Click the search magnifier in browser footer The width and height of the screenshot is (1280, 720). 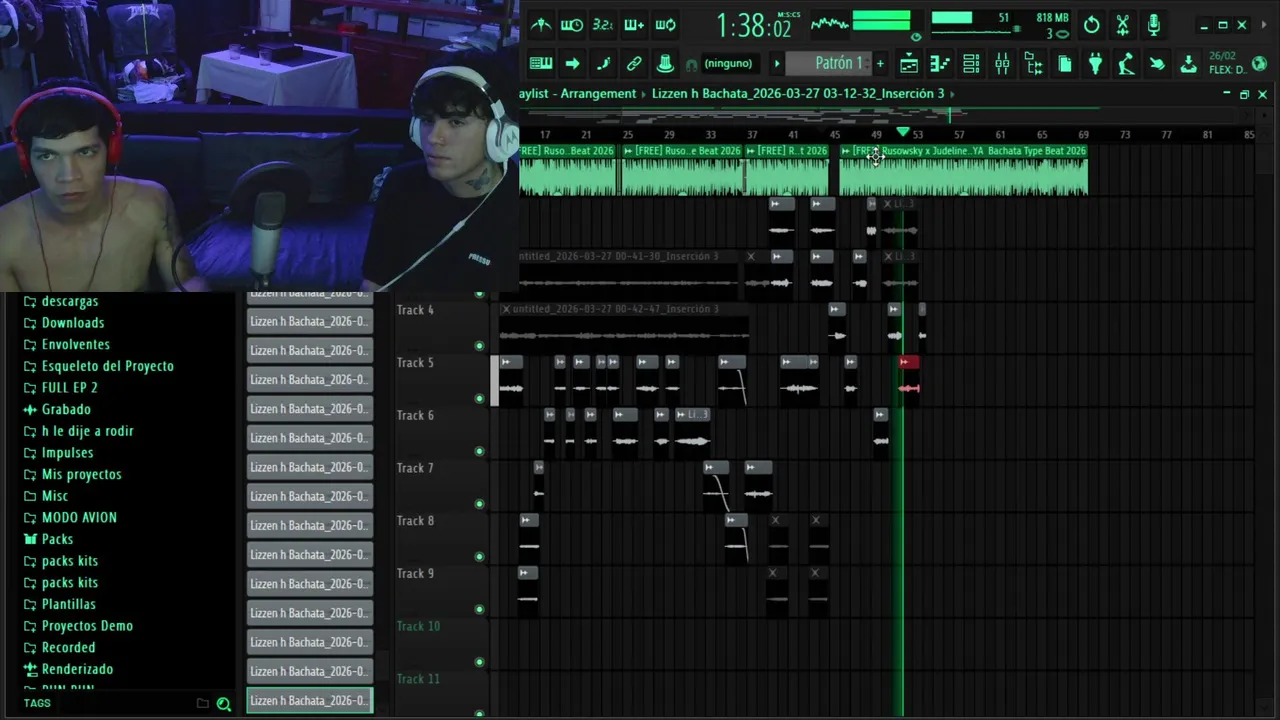(224, 704)
